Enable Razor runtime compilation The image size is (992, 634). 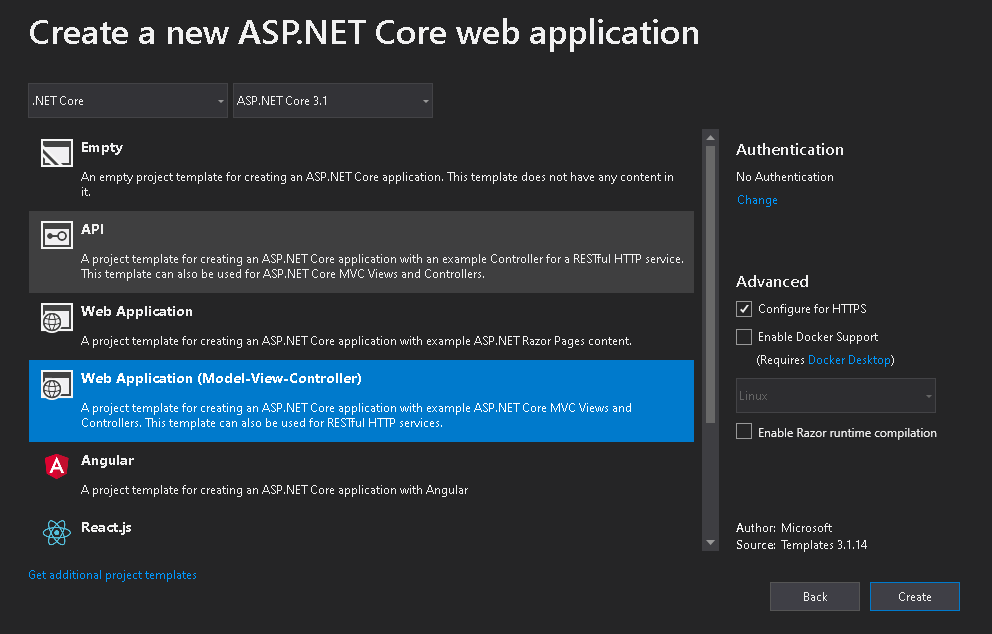point(744,432)
